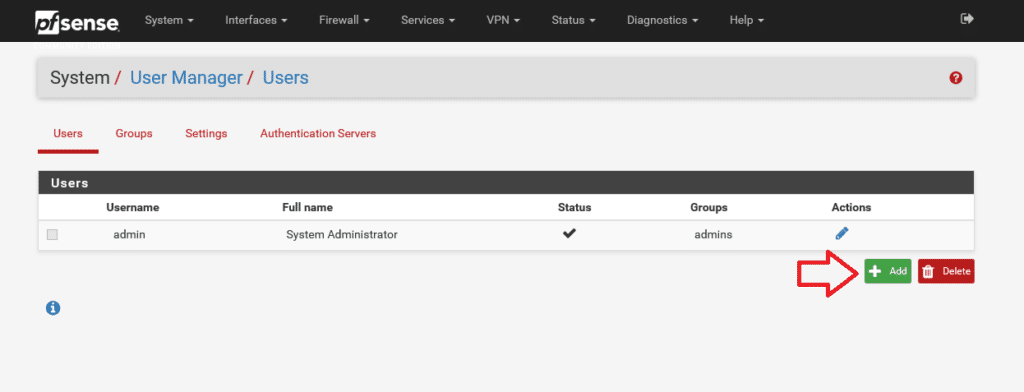Open the Help dropdown menu
This screenshot has width=1024, height=392.
746,20
